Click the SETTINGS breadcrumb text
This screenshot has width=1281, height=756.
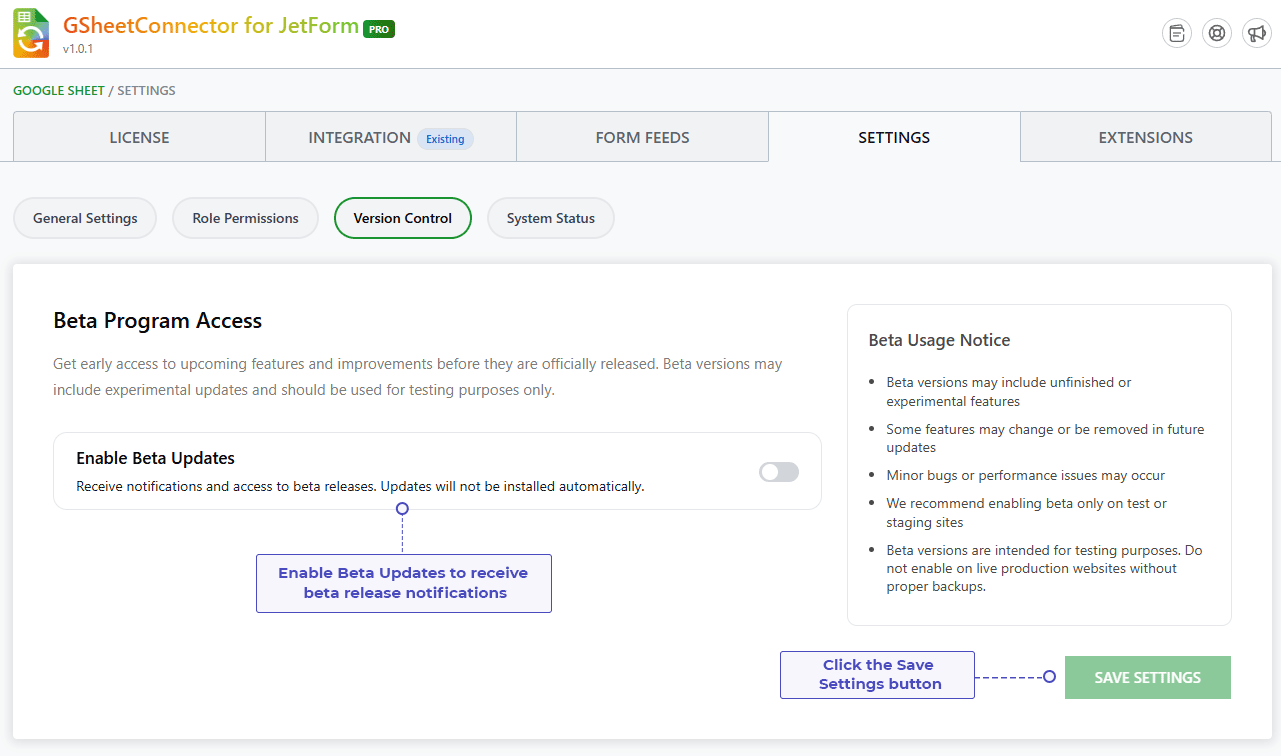point(146,90)
